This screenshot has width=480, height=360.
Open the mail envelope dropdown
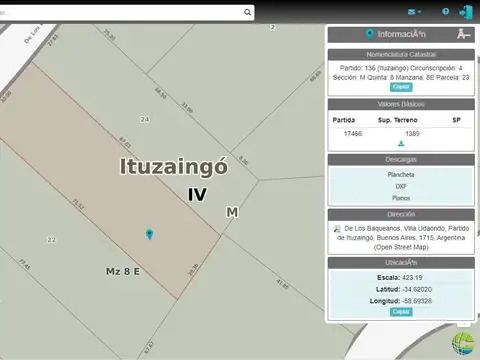pyautogui.click(x=414, y=12)
